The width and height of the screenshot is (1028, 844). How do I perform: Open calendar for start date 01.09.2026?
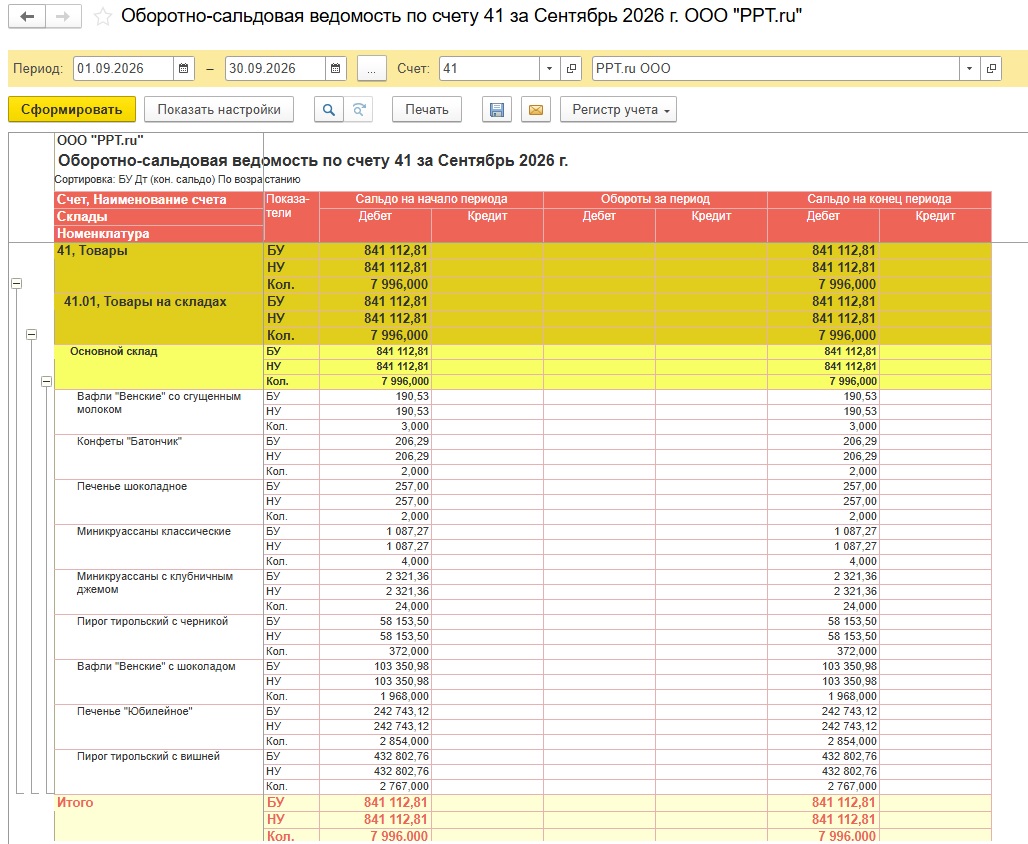(184, 68)
